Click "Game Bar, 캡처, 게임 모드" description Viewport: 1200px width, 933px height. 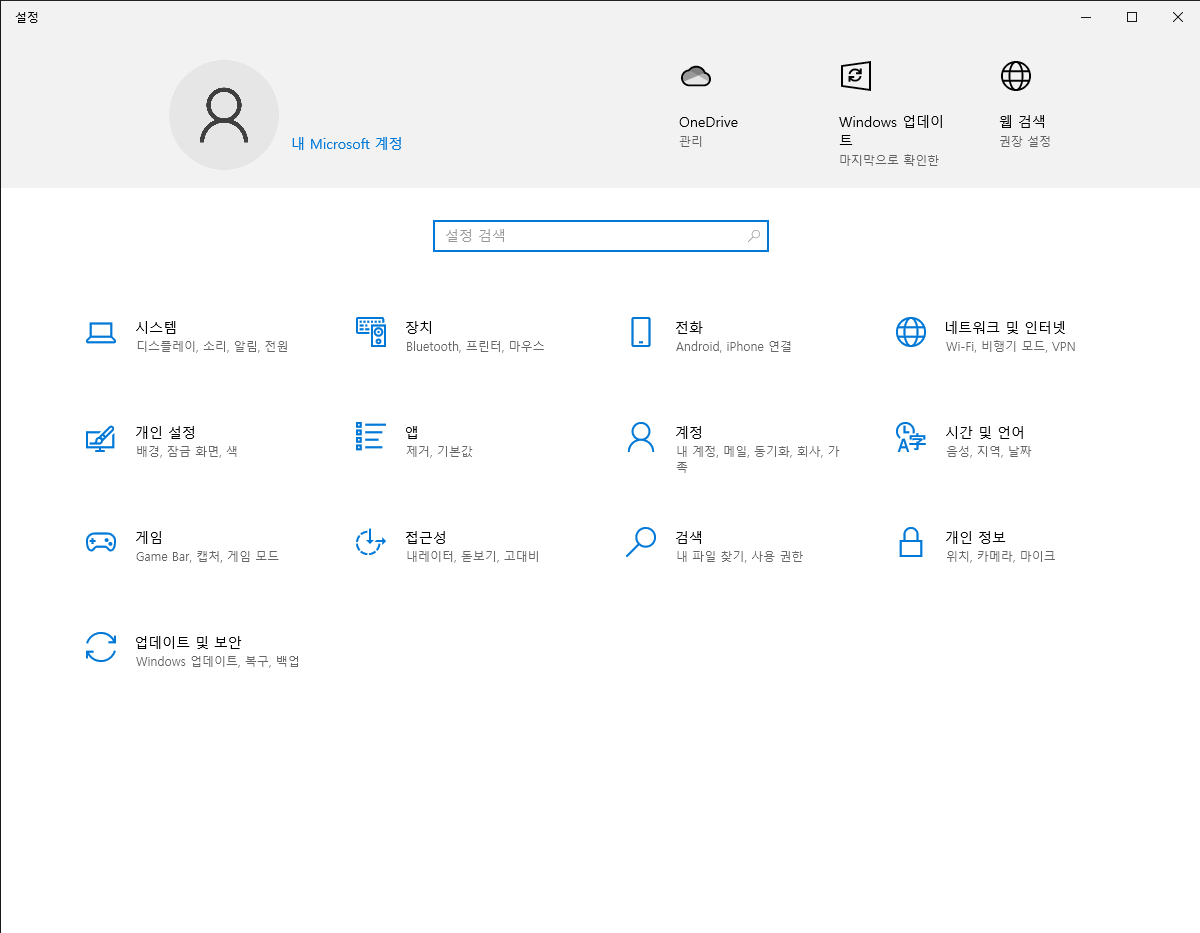click(207, 557)
